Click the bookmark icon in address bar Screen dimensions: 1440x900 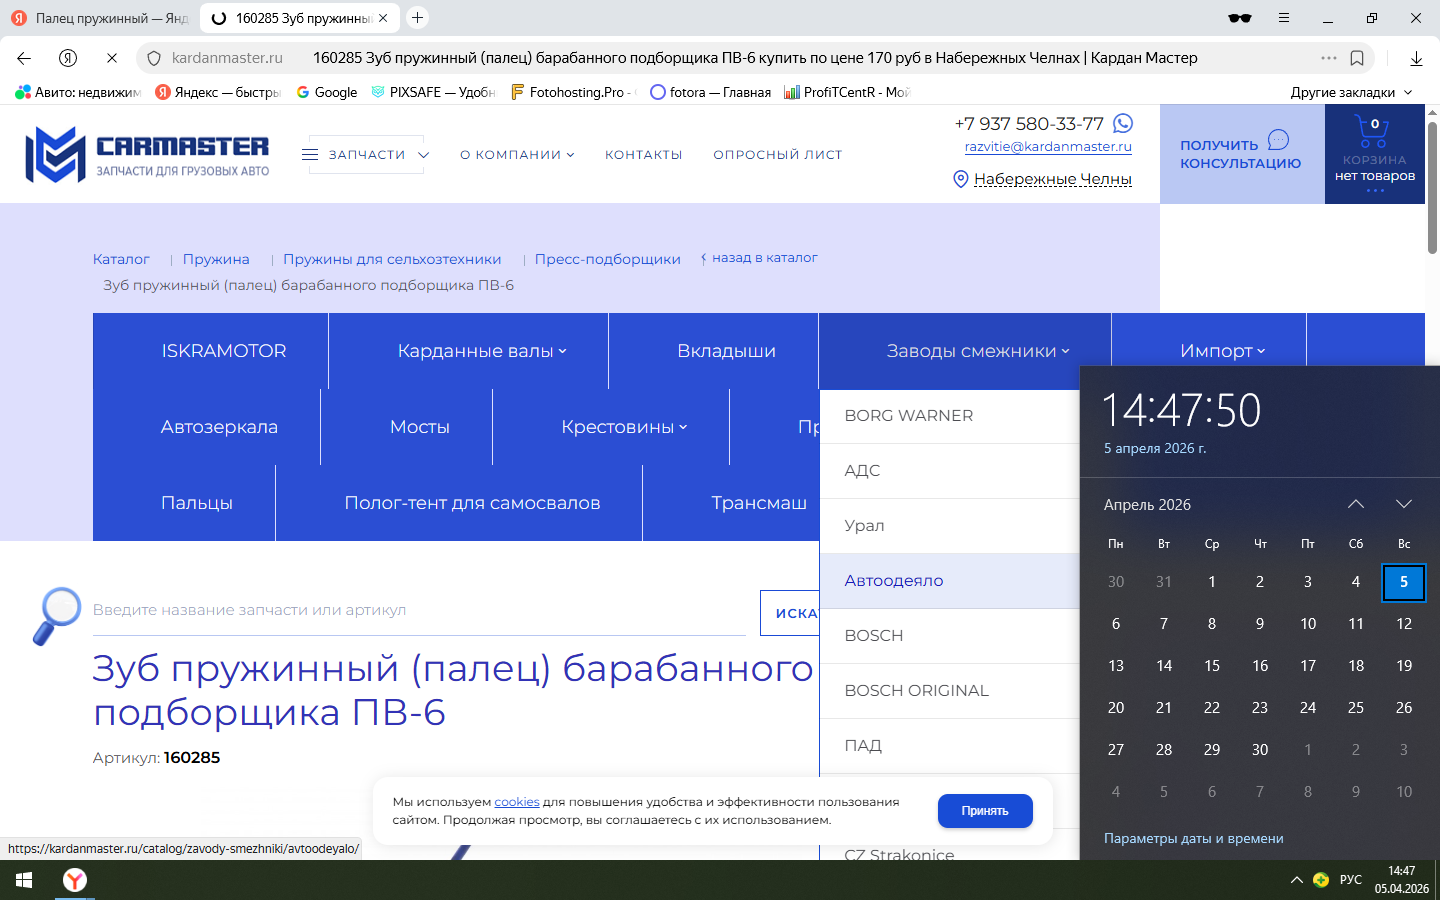click(1357, 58)
